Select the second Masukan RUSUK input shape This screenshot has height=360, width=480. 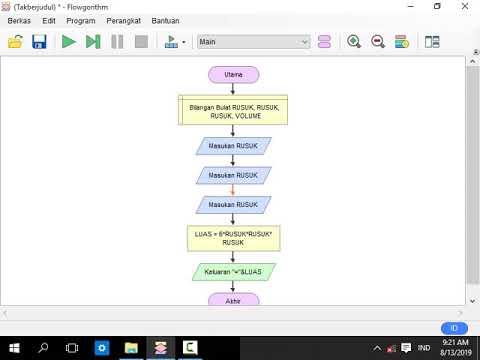coord(233,175)
